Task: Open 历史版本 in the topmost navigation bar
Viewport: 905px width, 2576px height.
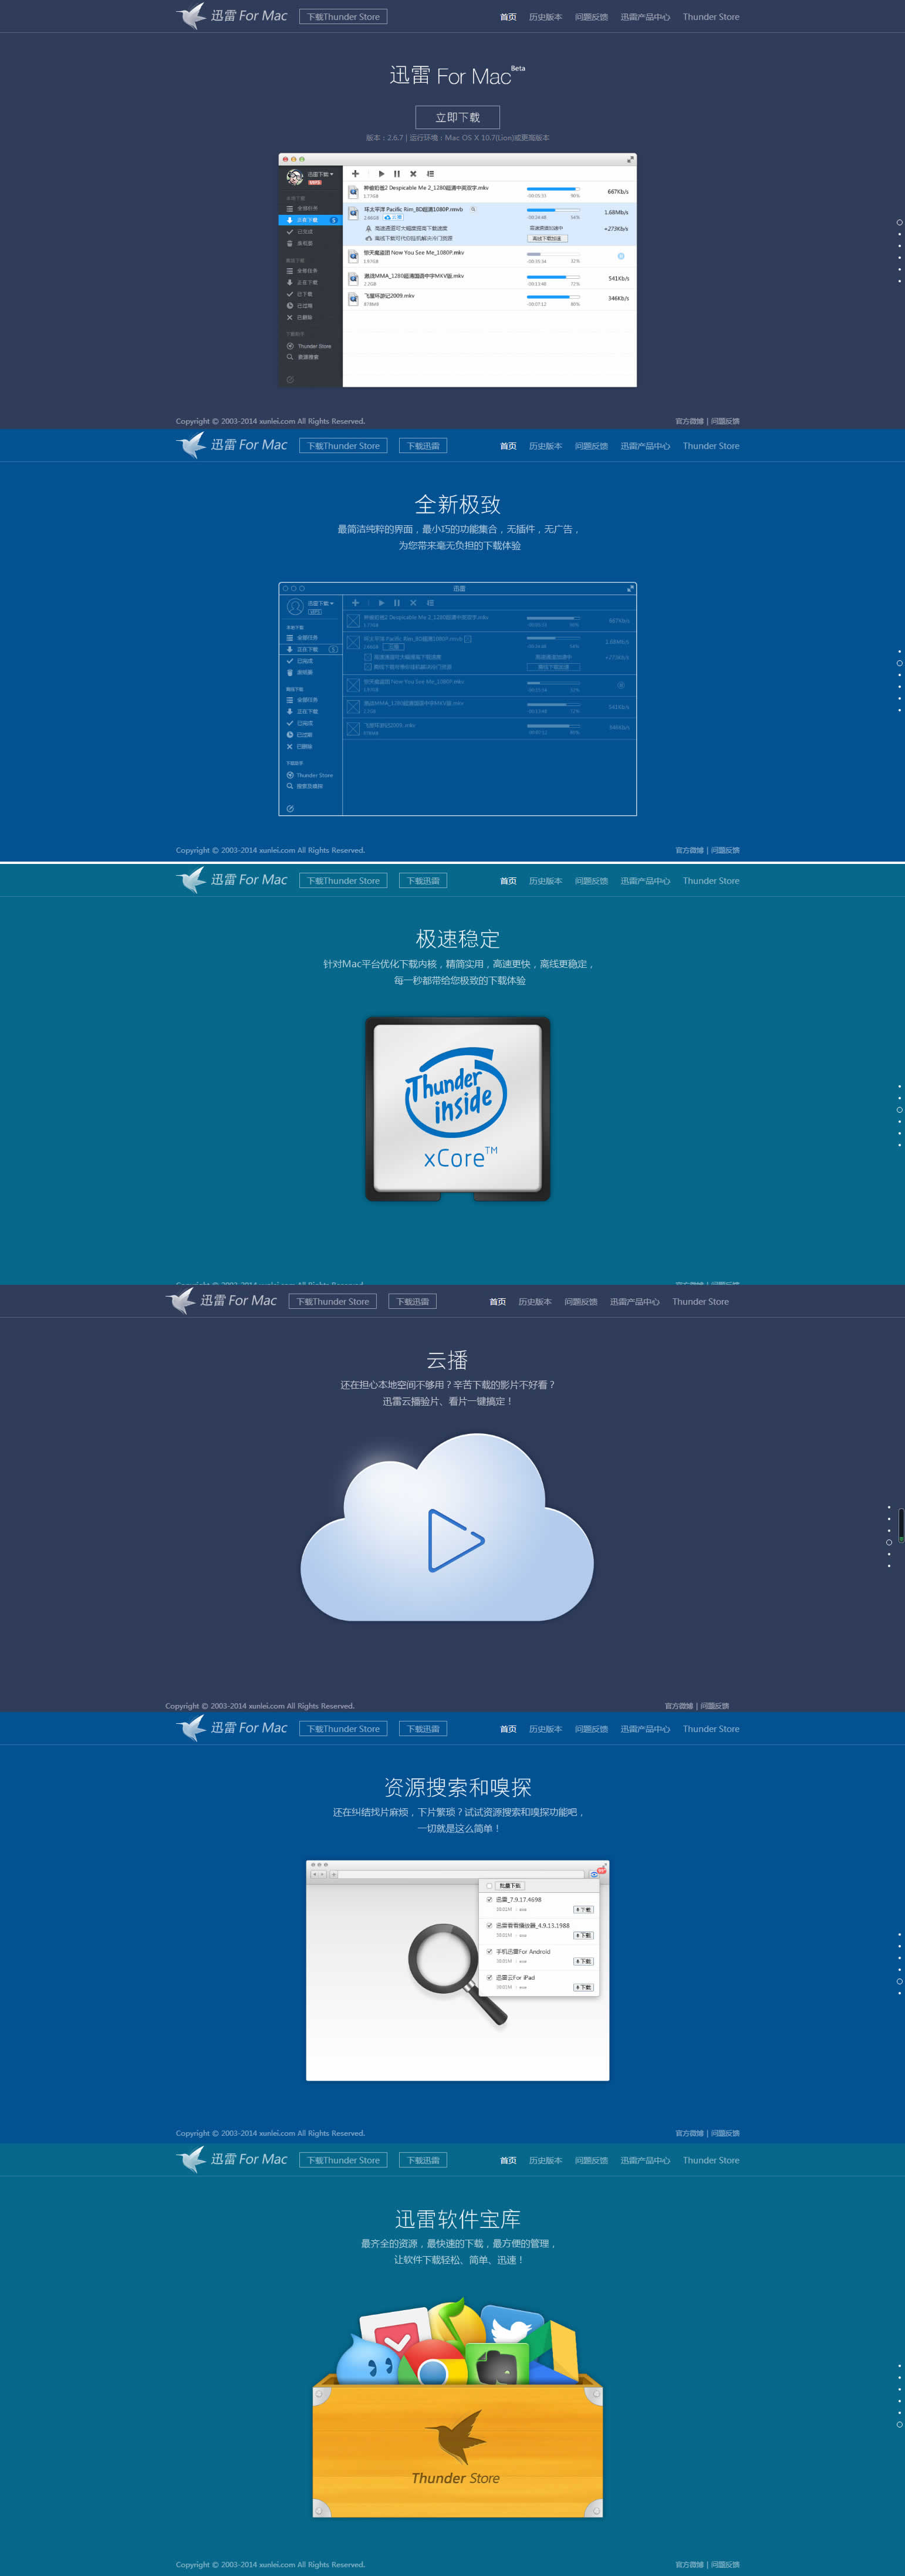Action: coord(545,17)
